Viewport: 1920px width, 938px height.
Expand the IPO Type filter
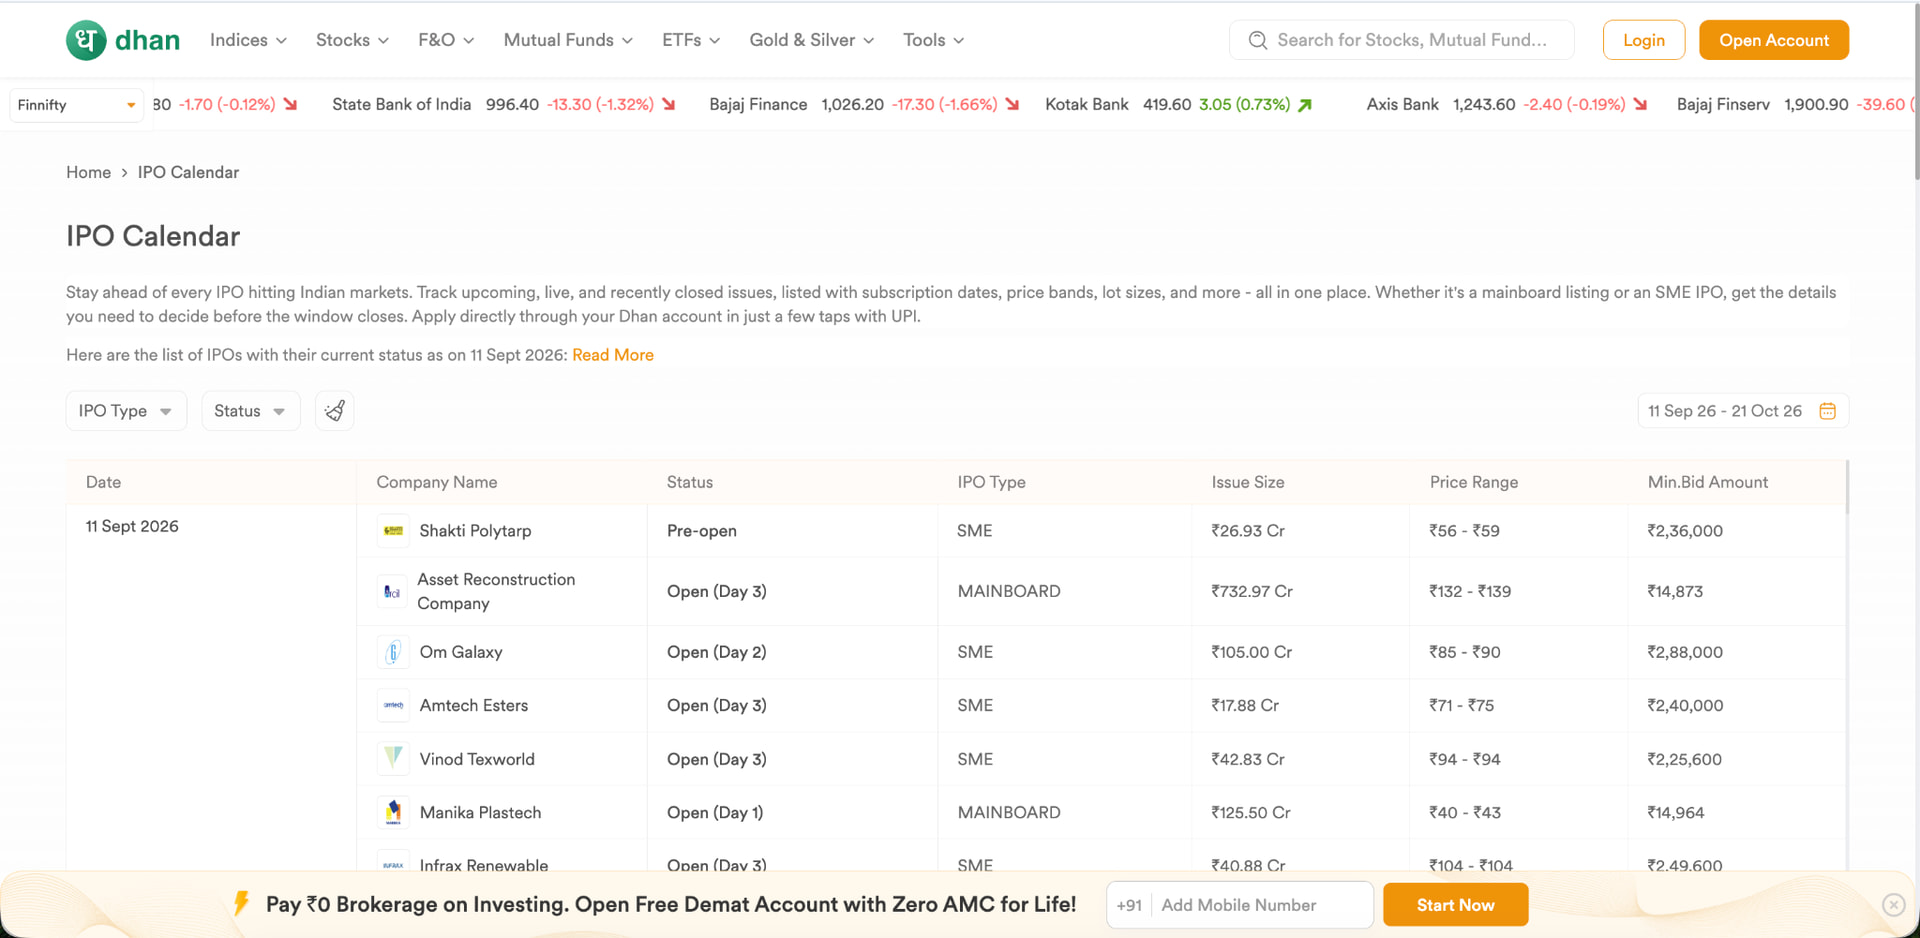point(126,411)
